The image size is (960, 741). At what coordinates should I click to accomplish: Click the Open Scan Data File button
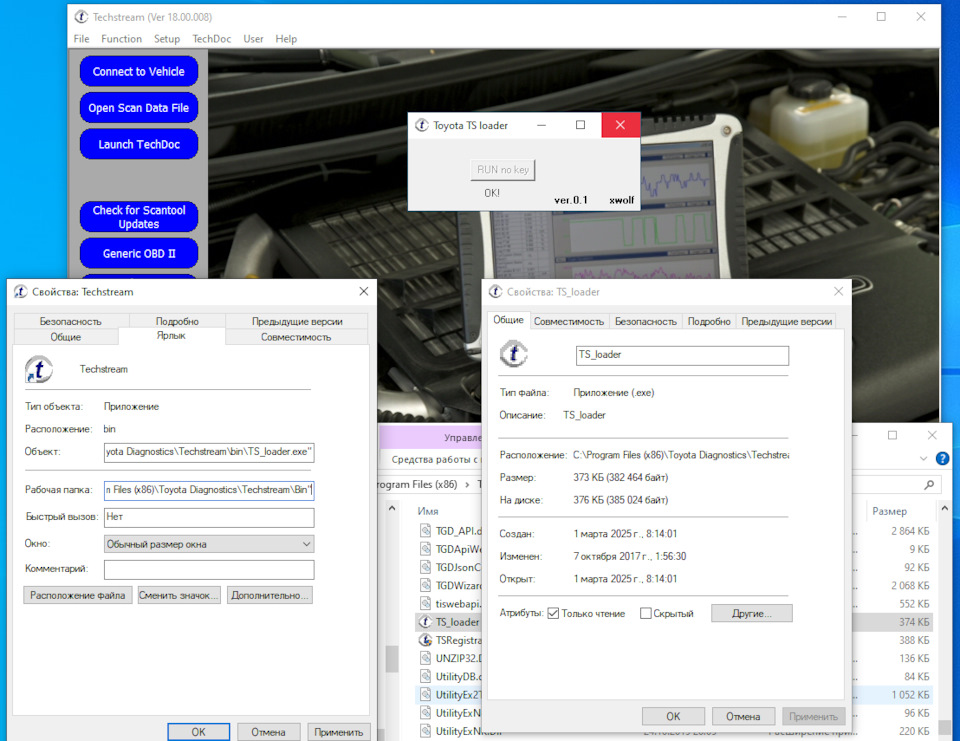139,108
